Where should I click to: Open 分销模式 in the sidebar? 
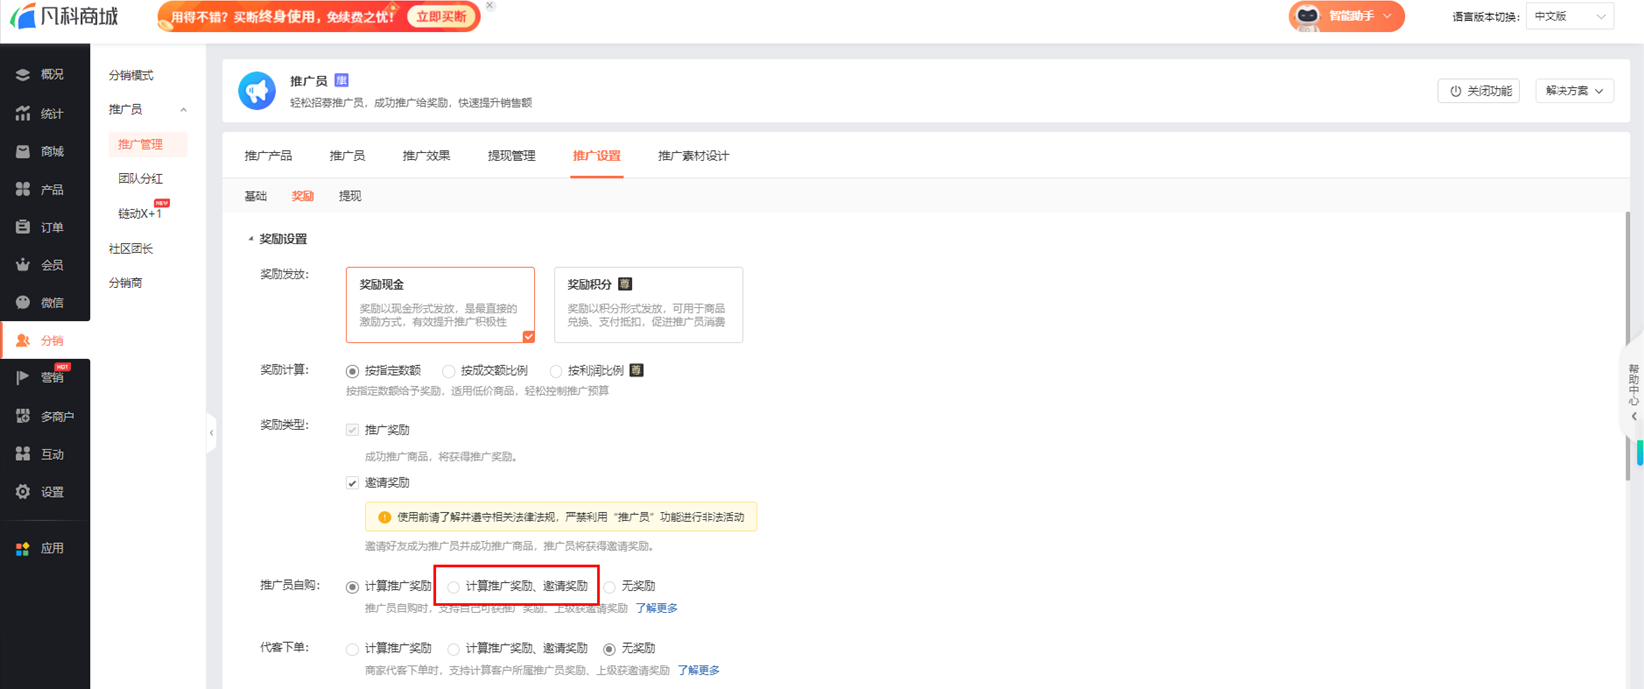(x=131, y=76)
